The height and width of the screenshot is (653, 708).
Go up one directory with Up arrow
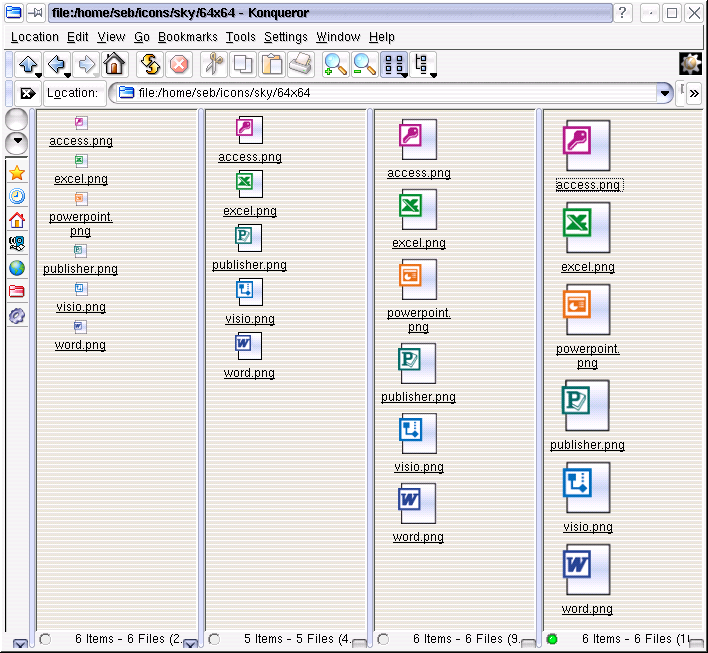click(x=28, y=64)
